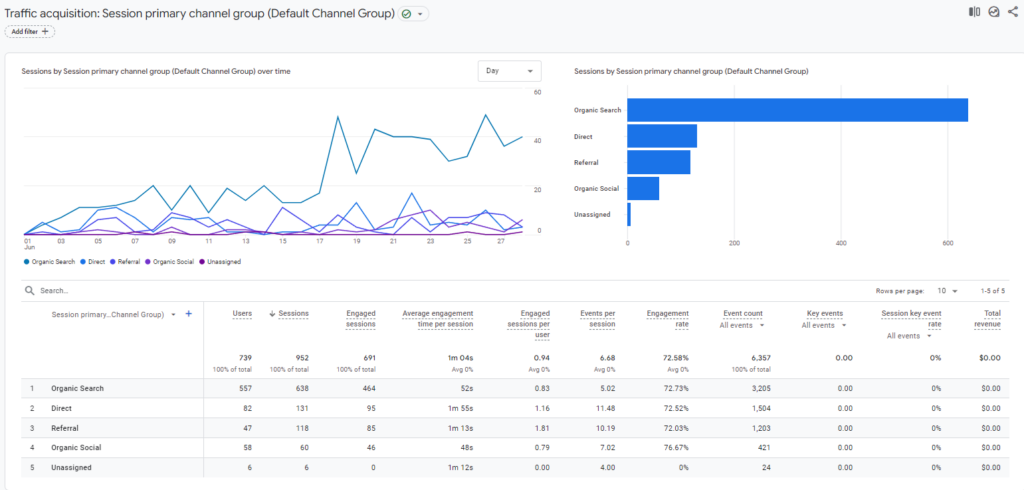Toggle the Unassigned legend series in chart
The height and width of the screenshot is (490, 1024).
point(220,261)
